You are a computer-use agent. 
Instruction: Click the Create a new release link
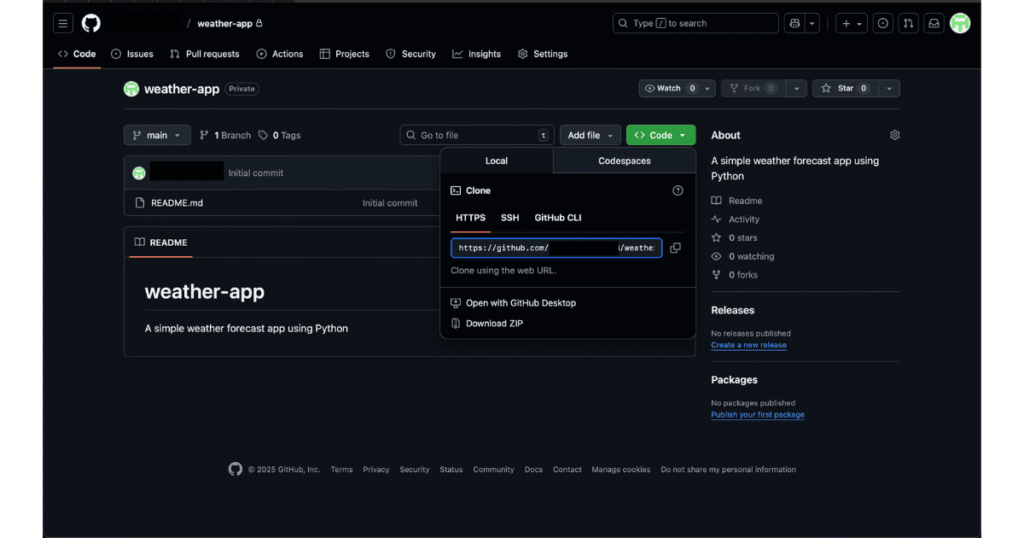click(x=748, y=345)
